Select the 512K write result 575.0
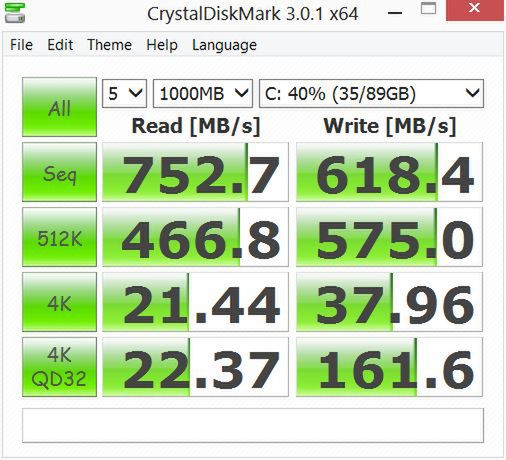 tap(389, 237)
